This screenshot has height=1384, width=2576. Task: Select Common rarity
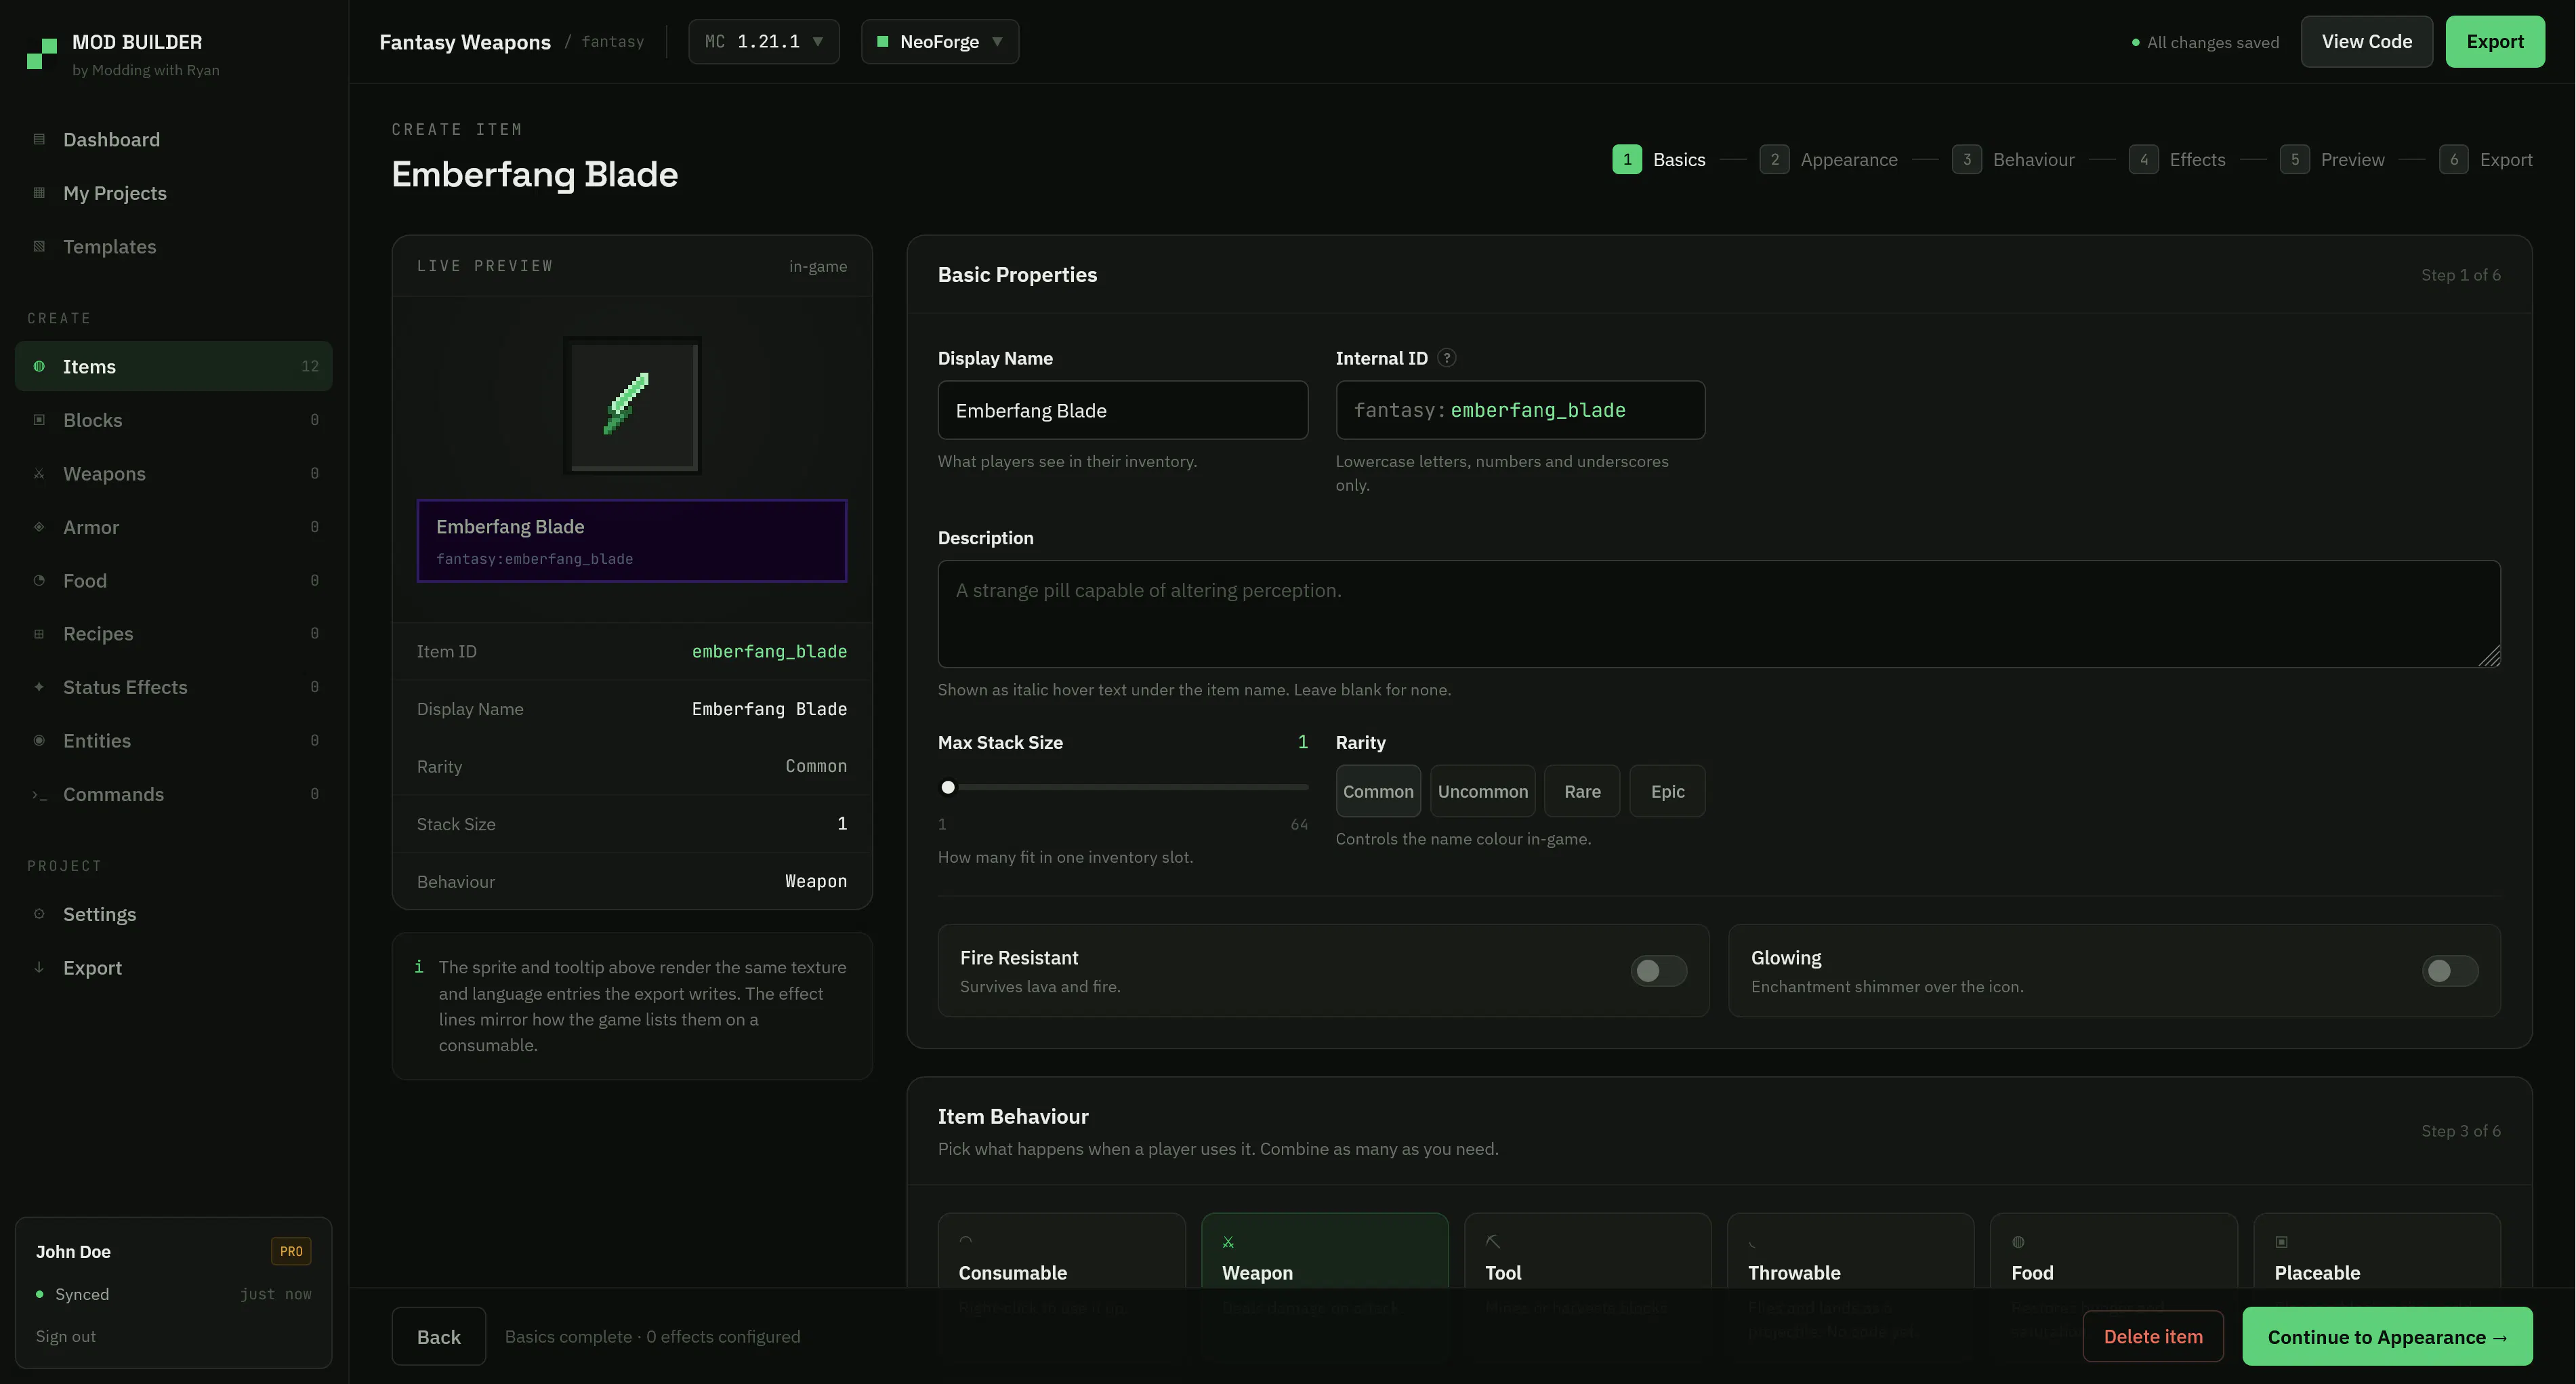pyautogui.click(x=1378, y=791)
